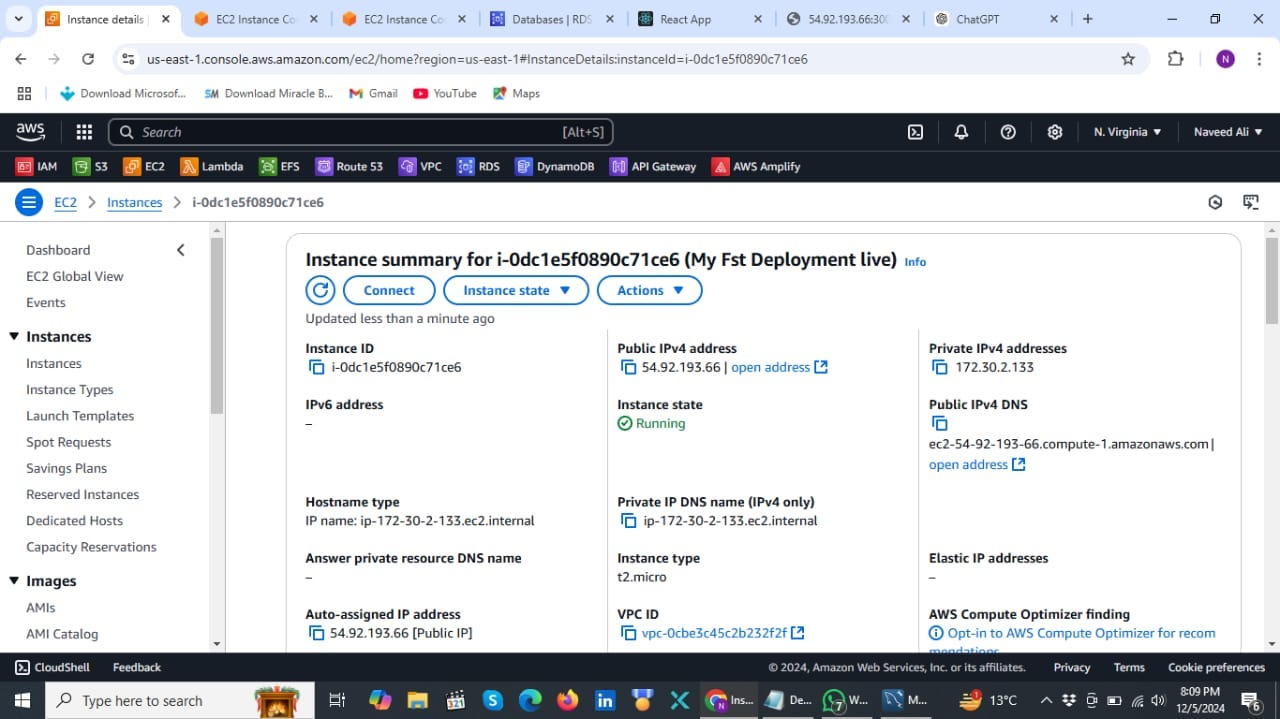Copy the Instance ID using its copy icon
Viewport: 1280px width, 719px height.
coord(317,367)
